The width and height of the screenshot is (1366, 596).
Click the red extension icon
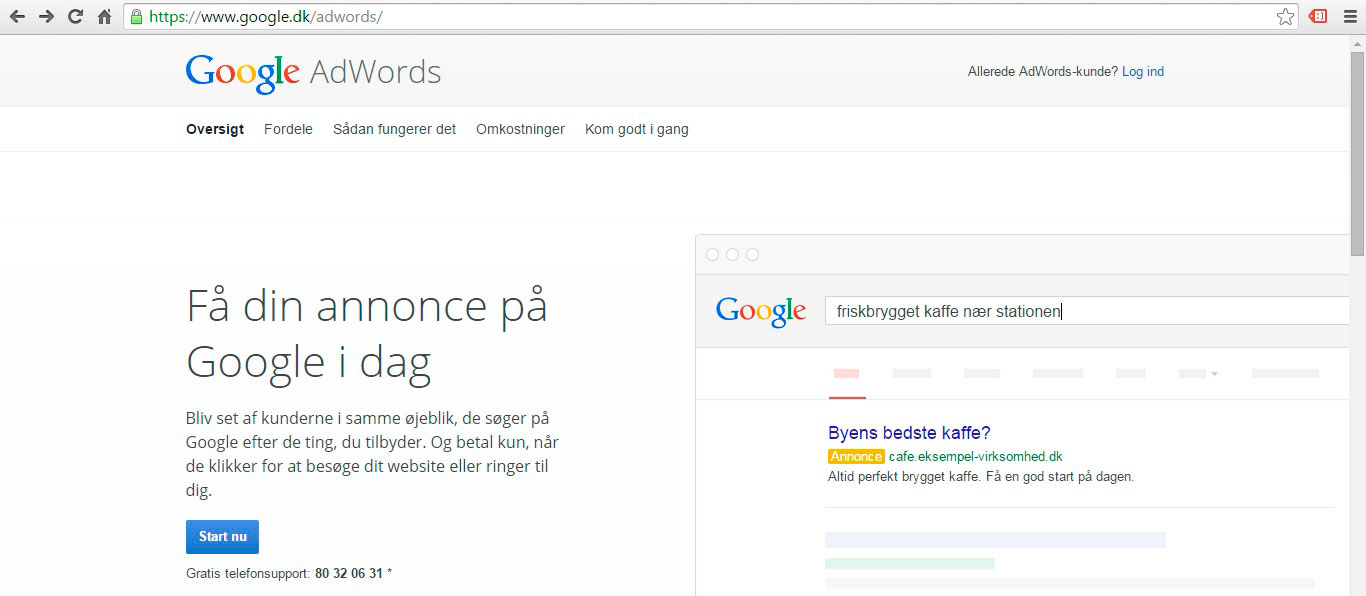pos(1318,17)
